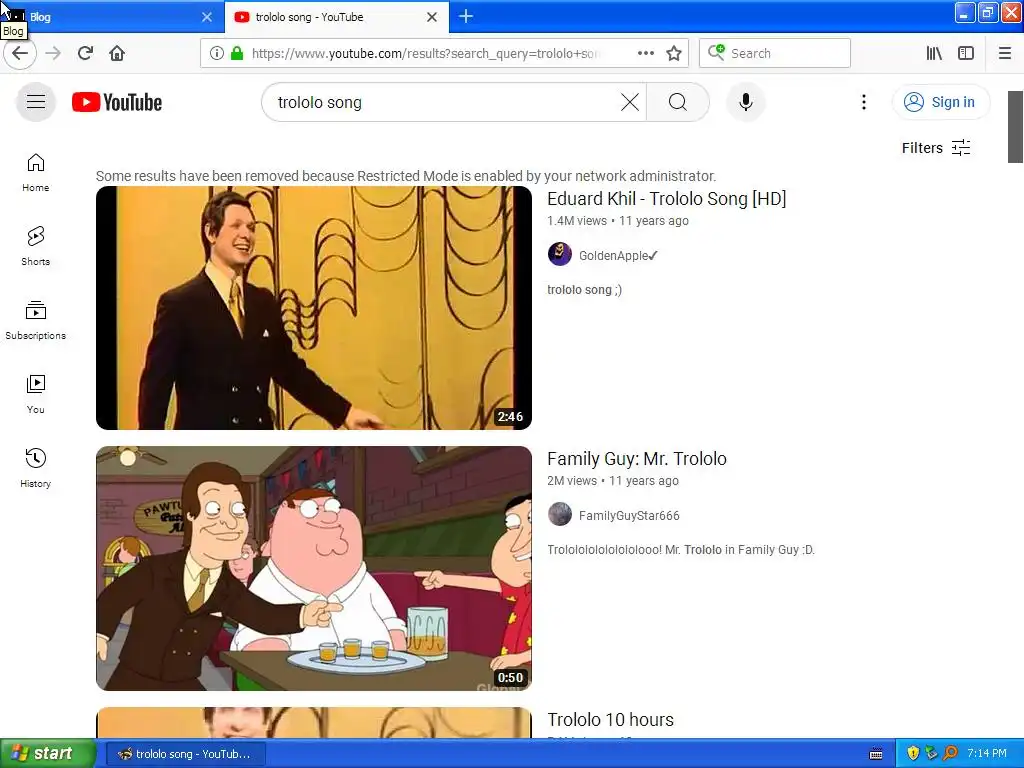
Task: Click '2M views • 11 years ago' text
Action: 613,481
